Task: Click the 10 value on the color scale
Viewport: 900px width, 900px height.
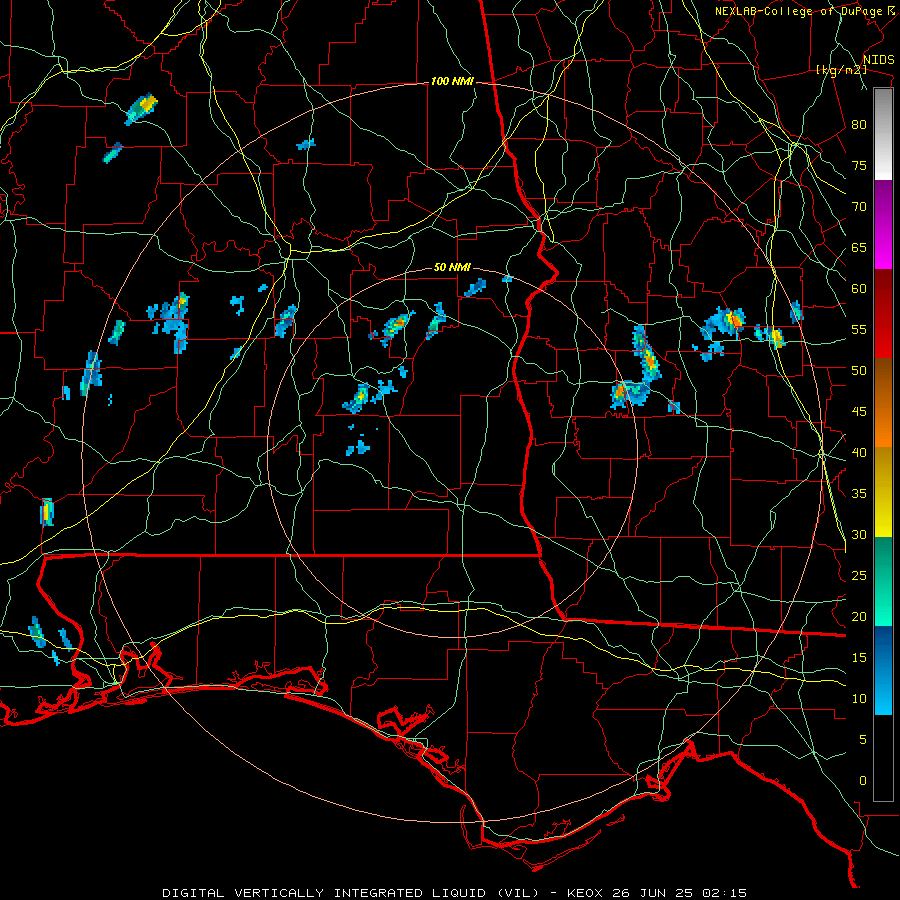Action: [859, 699]
